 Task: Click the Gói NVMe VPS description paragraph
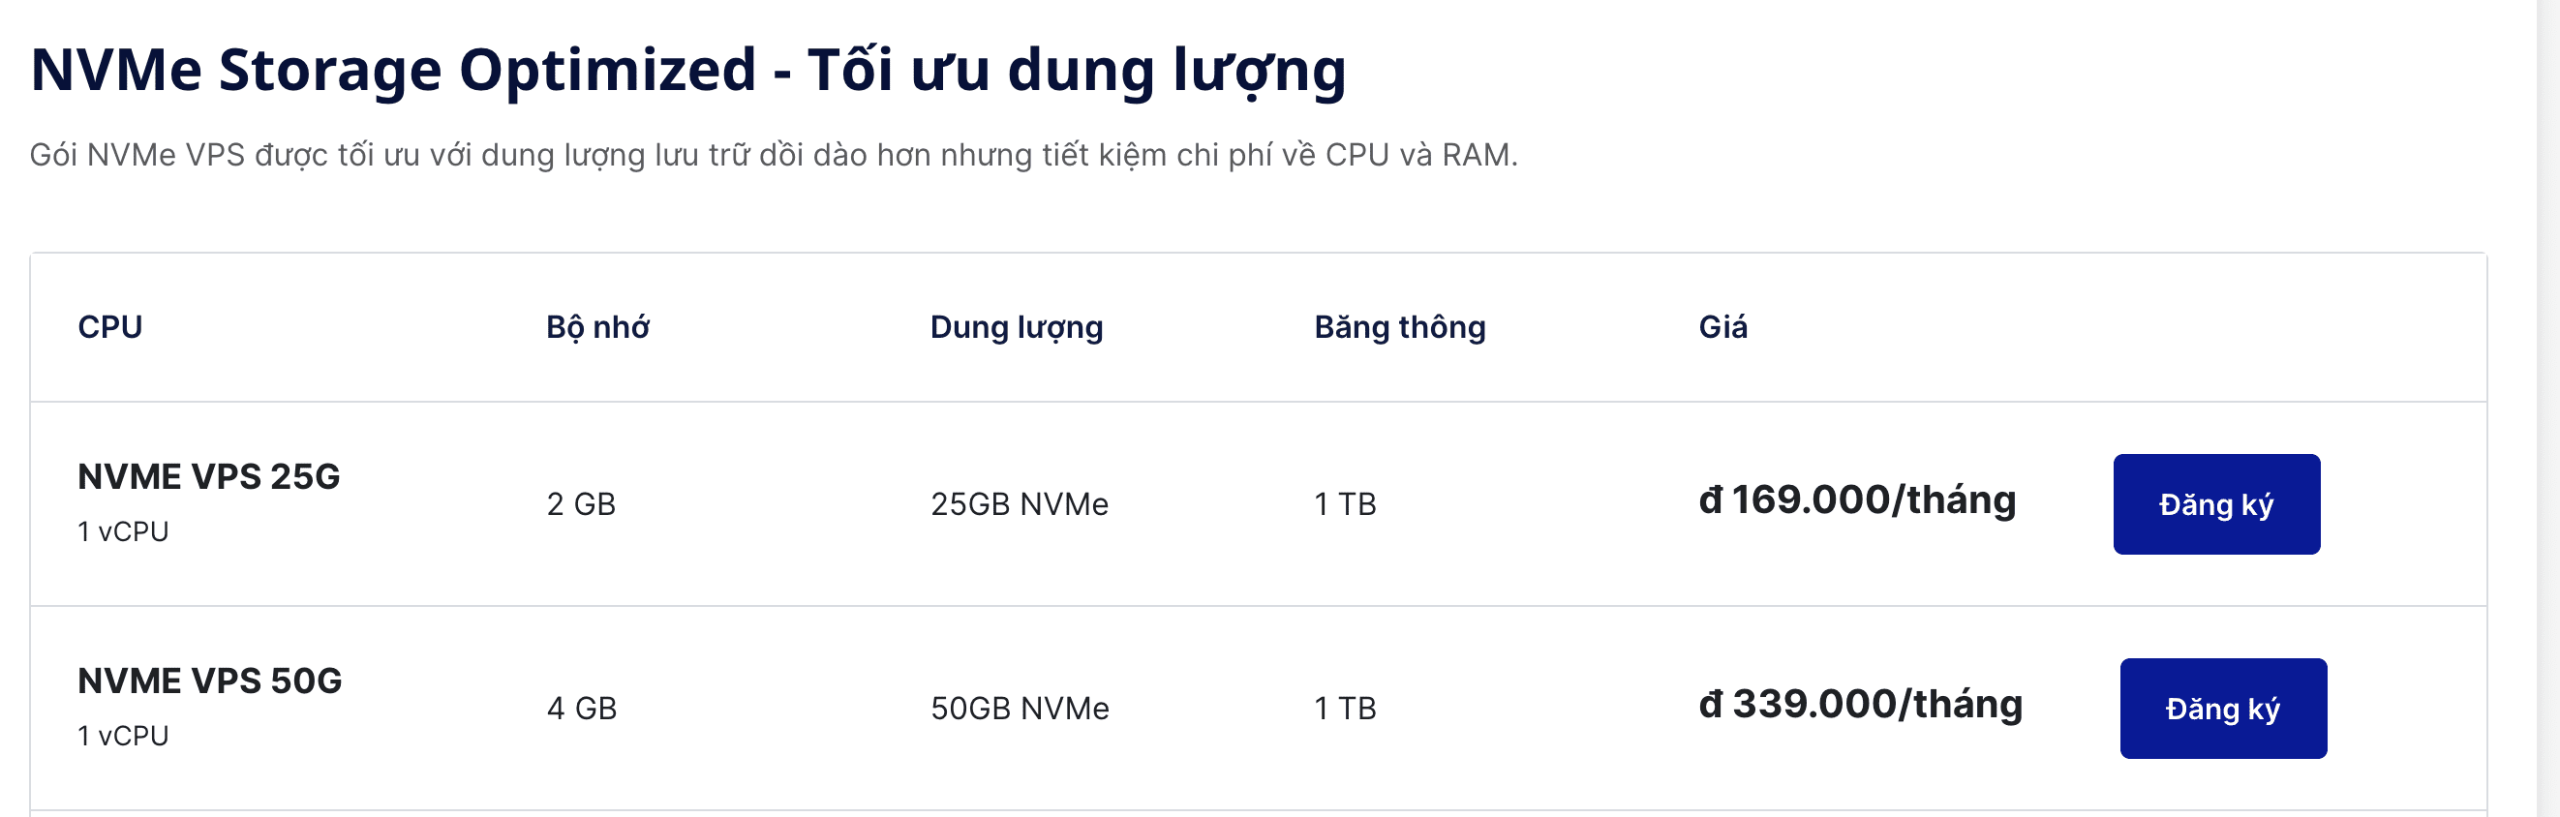coord(773,155)
